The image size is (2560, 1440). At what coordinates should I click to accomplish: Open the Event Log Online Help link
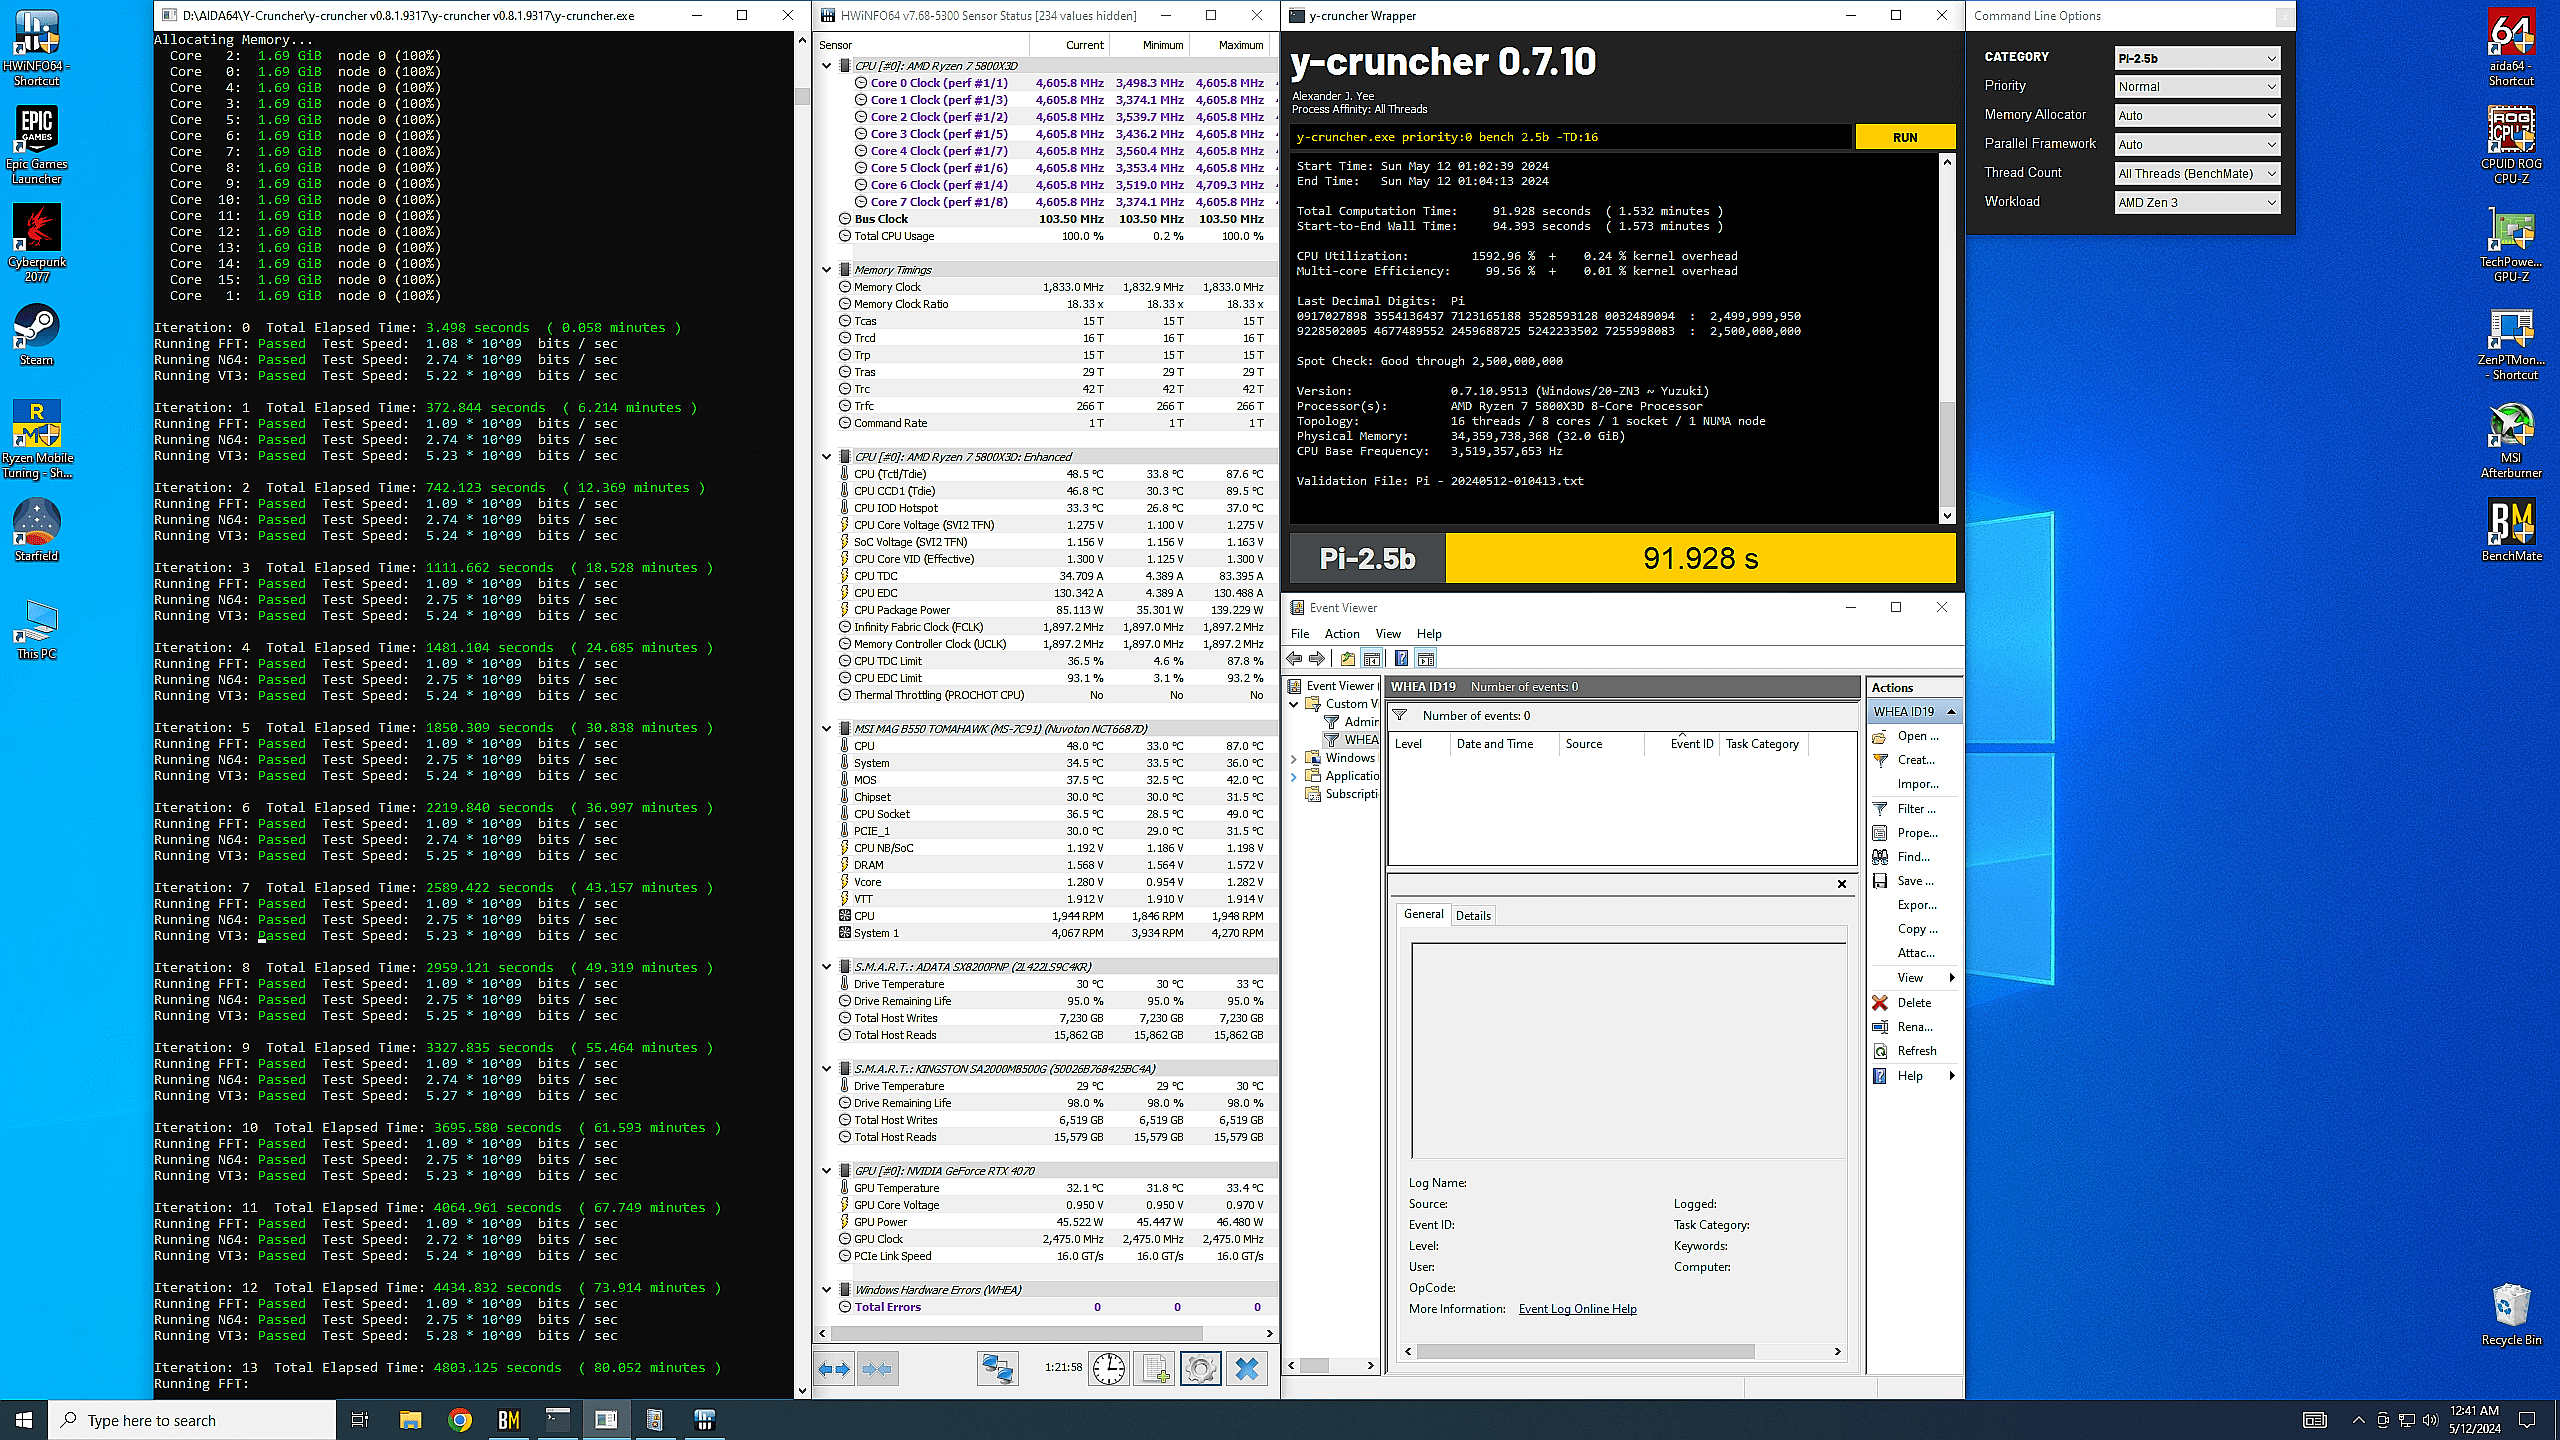pos(1577,1309)
